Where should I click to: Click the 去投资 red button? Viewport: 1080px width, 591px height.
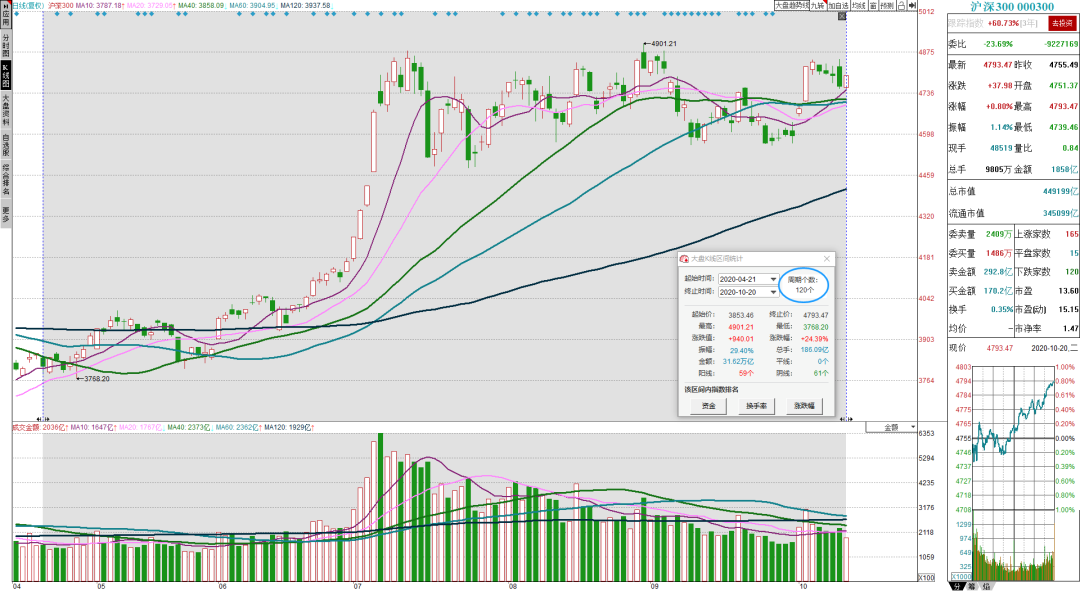(x=1062, y=23)
